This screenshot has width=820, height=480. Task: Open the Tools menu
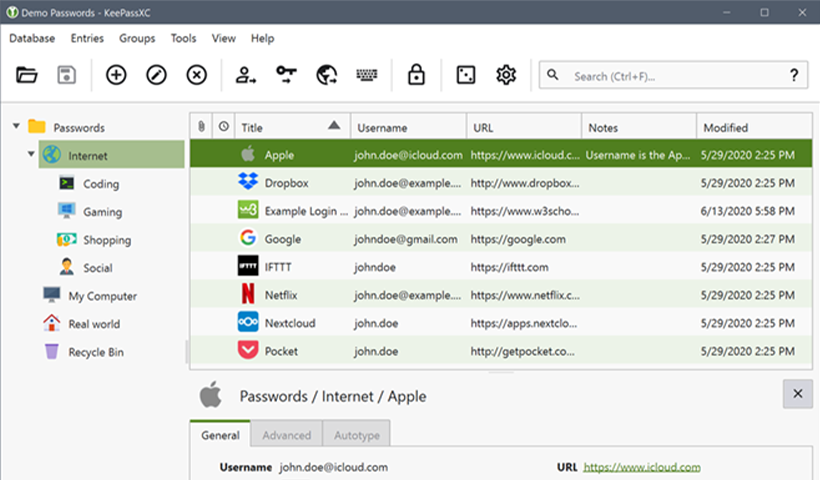point(183,38)
